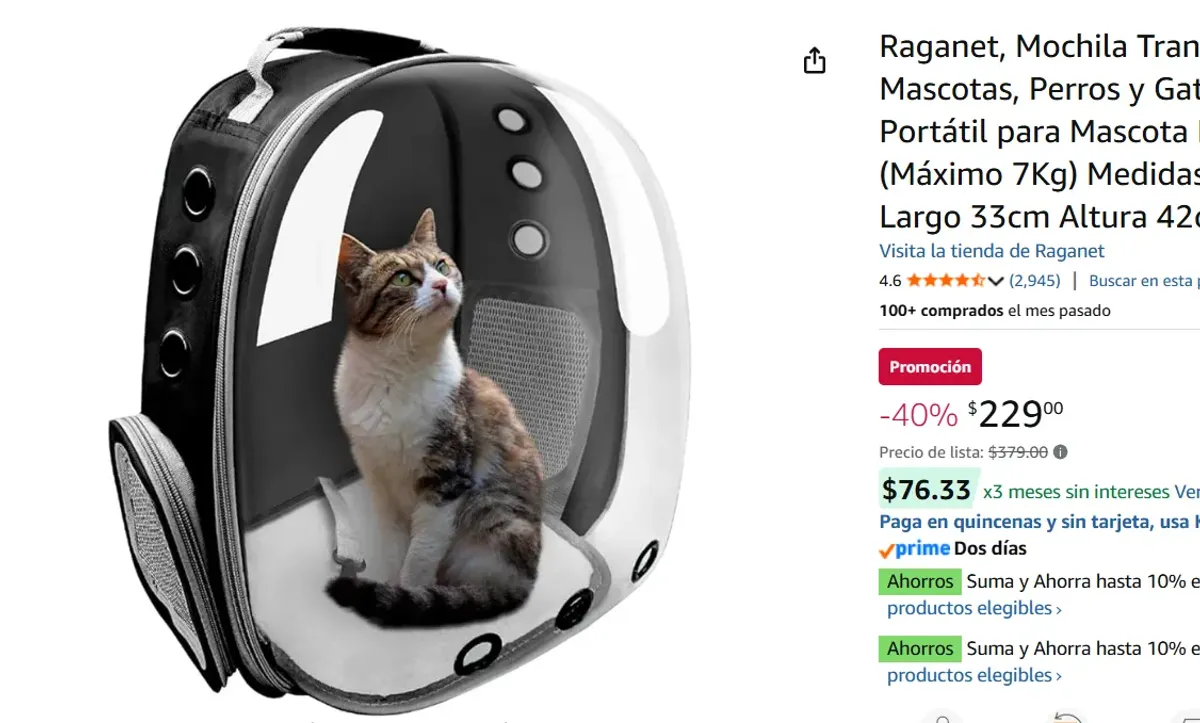The width and height of the screenshot is (1200, 723).
Task: Click the first green Ahorros badge
Action: pyautogui.click(x=919, y=581)
